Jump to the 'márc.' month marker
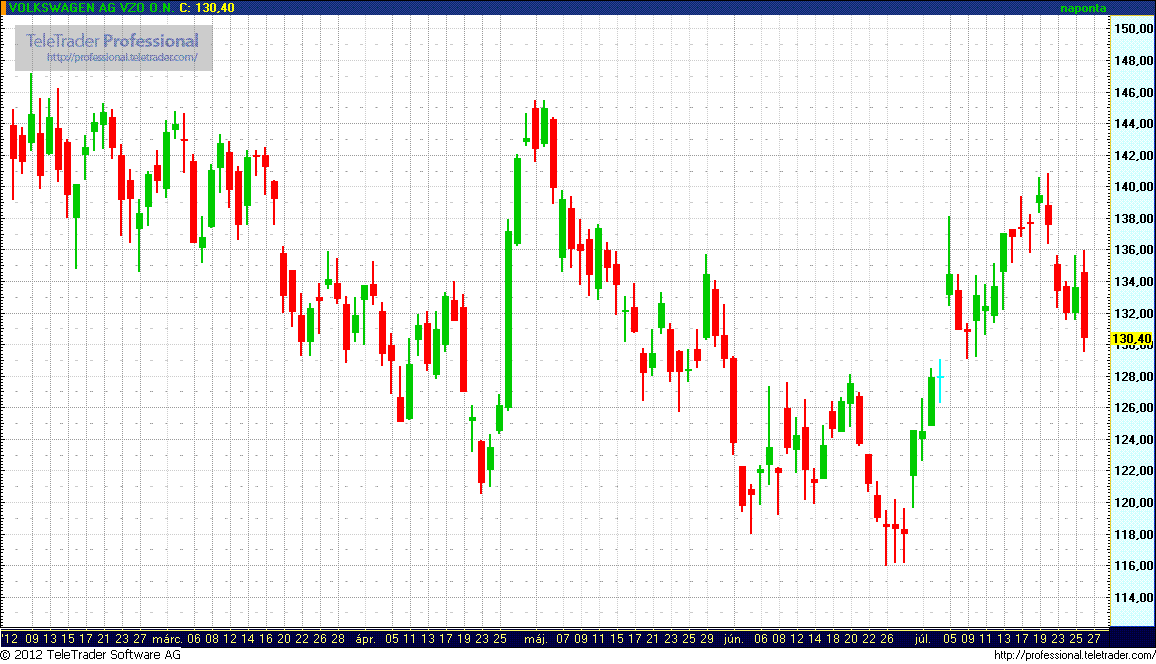The height and width of the screenshot is (664, 1156). [165, 638]
